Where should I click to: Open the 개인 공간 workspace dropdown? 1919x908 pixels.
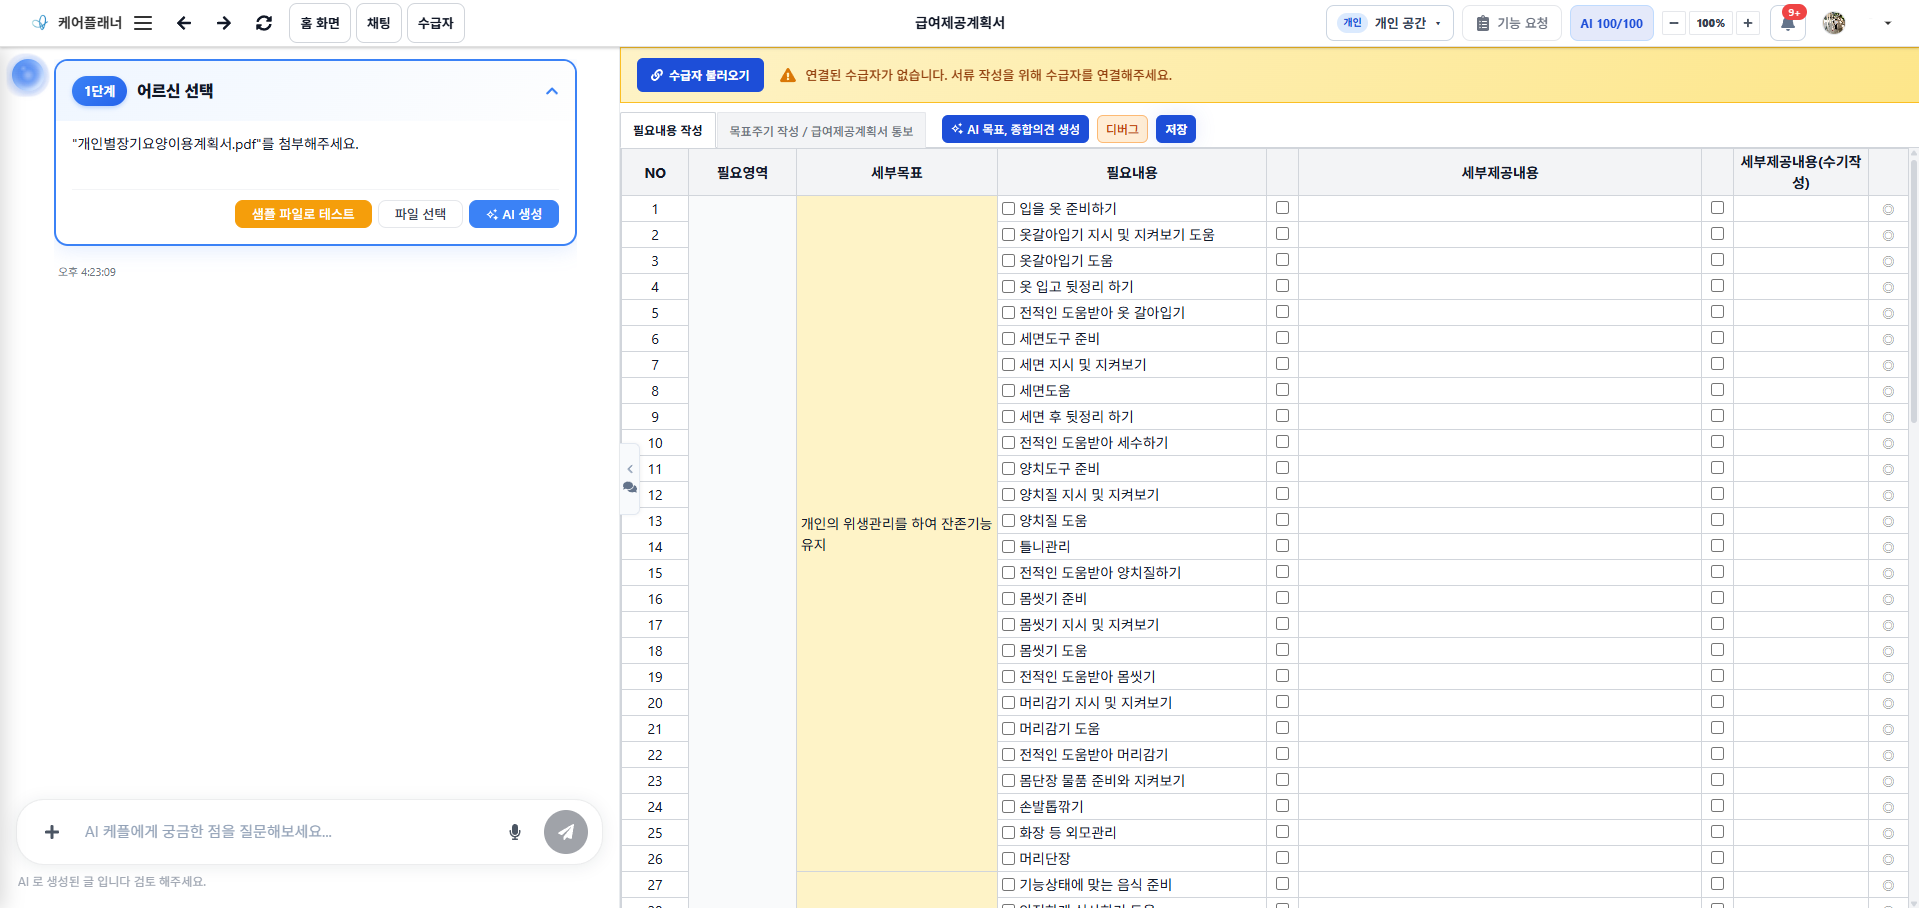1390,23
